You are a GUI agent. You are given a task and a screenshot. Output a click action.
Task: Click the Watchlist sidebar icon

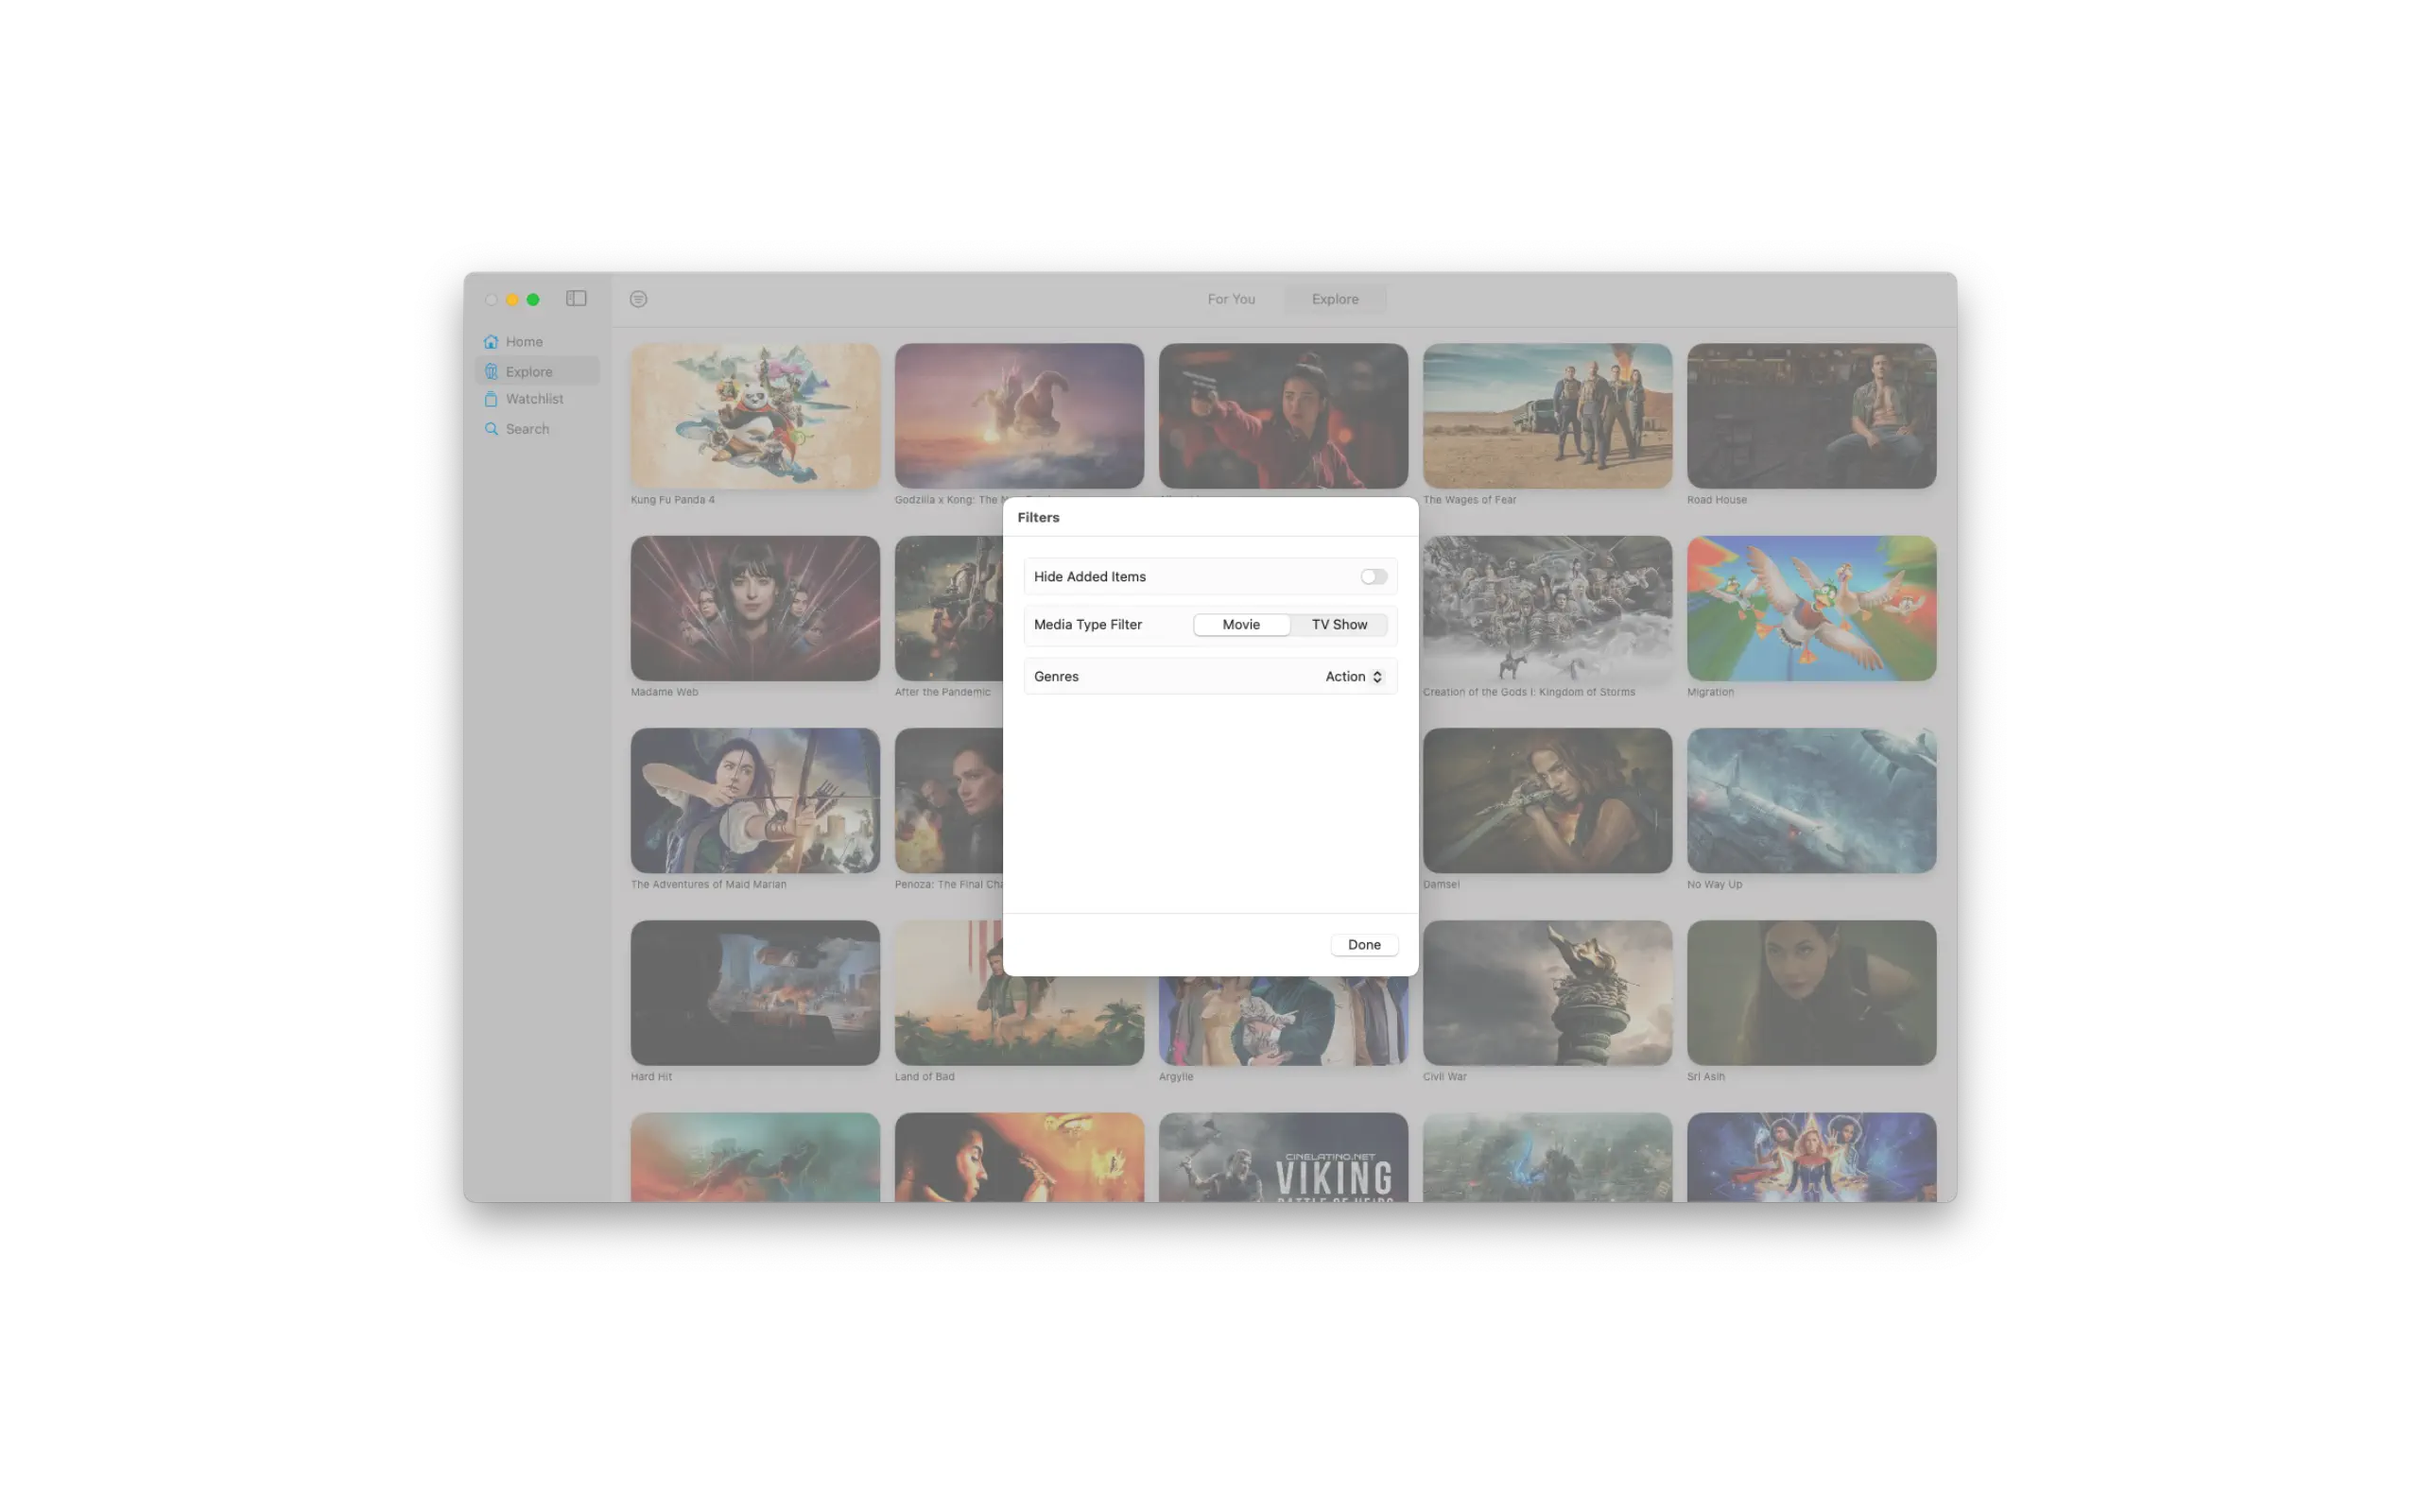point(491,399)
